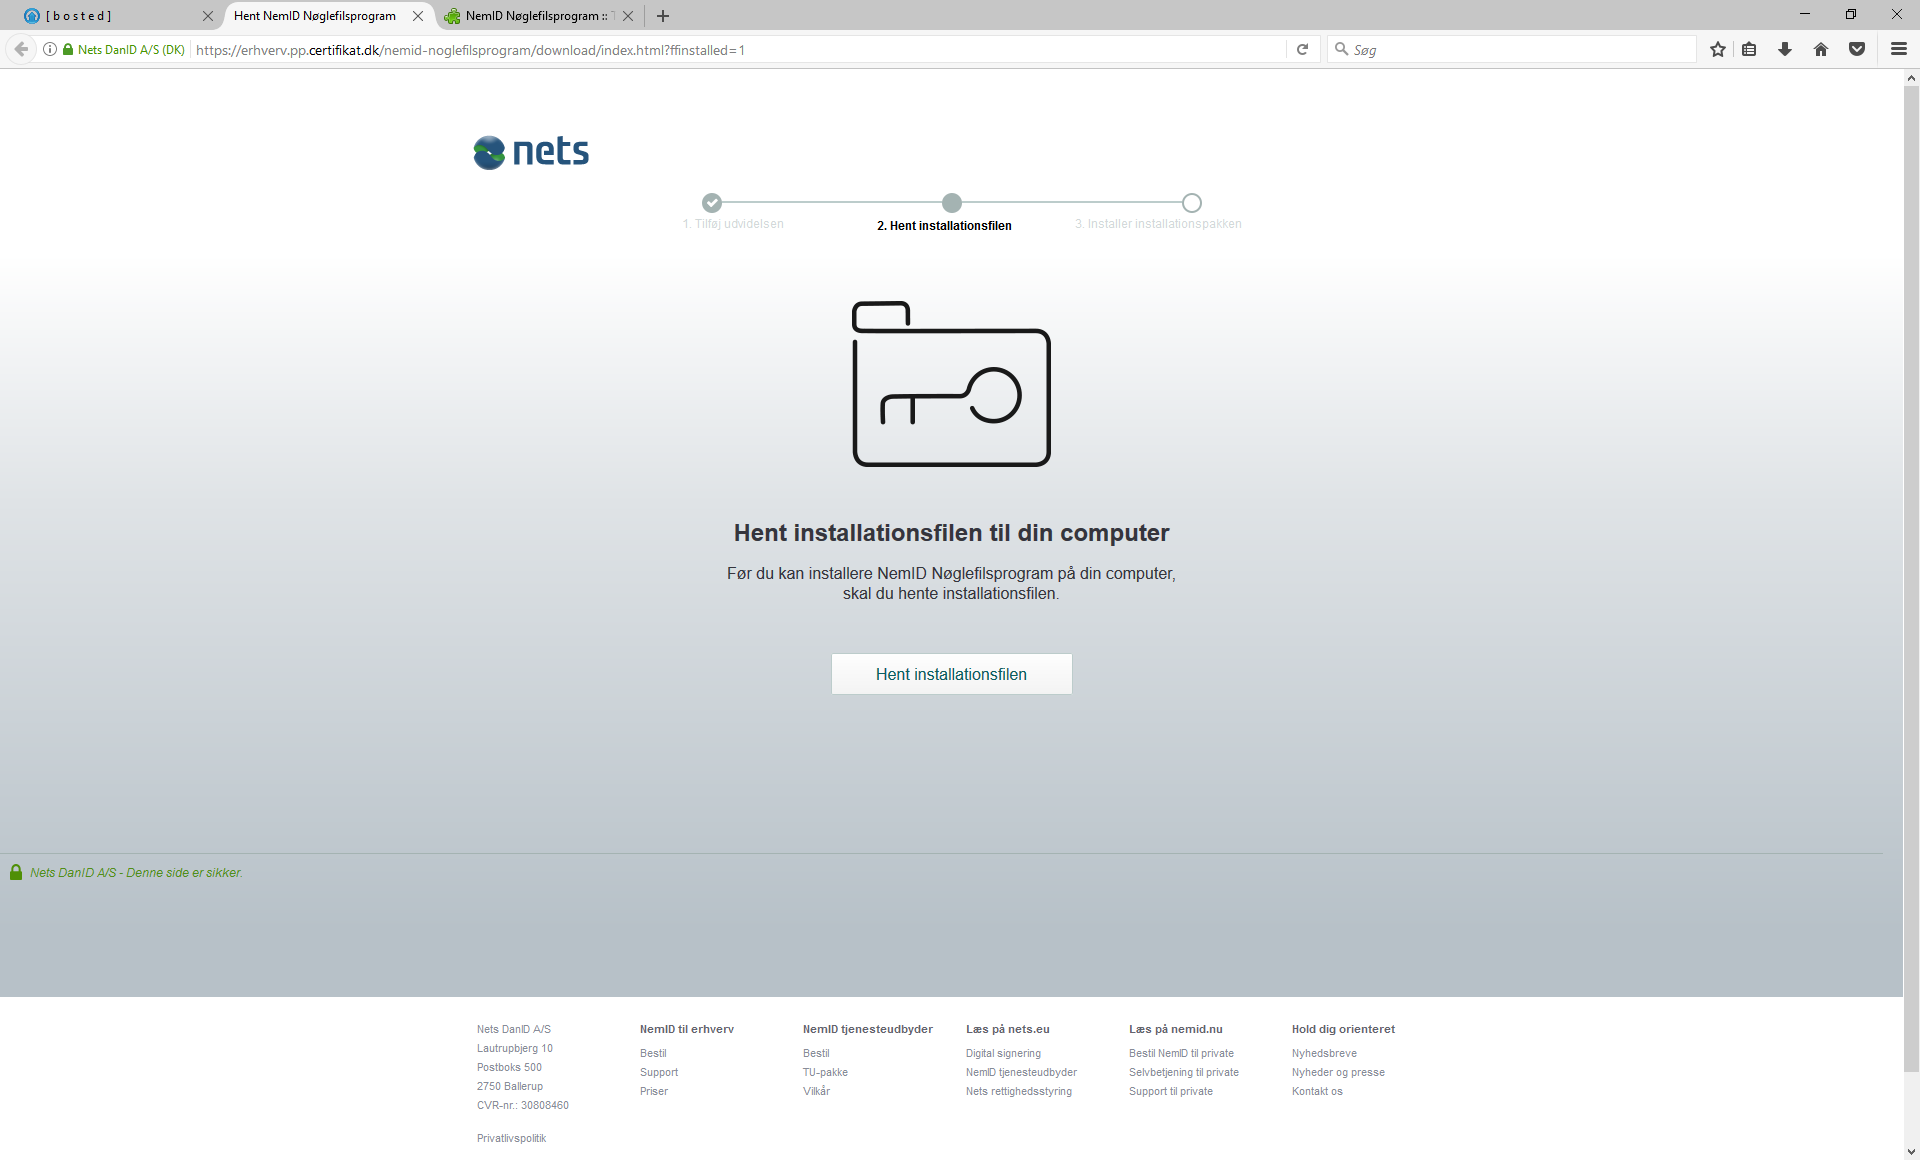Viewport: 1920px width, 1160px height.
Task: Restore down the browser window
Action: [1851, 14]
